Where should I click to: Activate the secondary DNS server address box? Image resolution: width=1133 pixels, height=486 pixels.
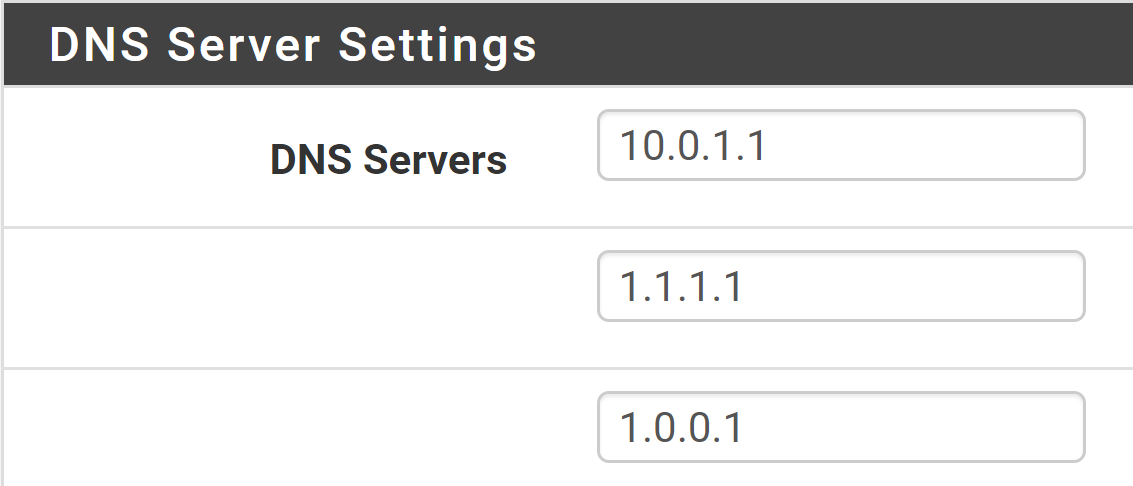[841, 286]
